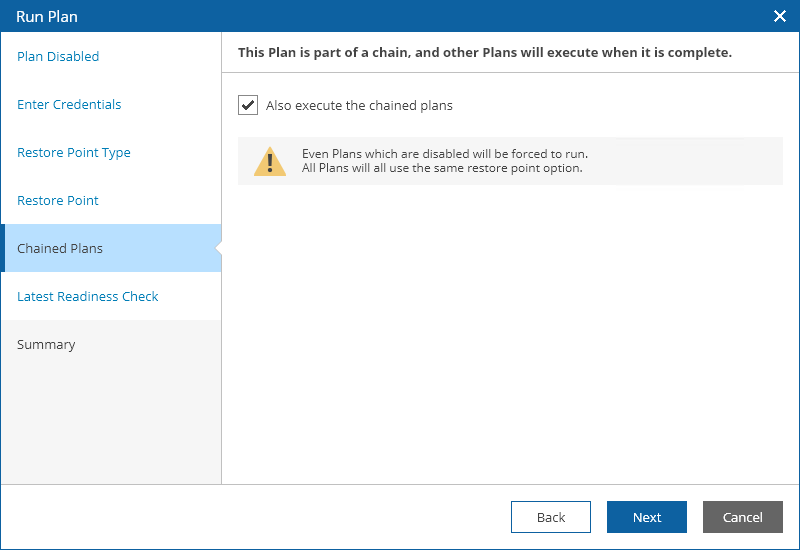Image resolution: width=800 pixels, height=550 pixels.
Task: Click the blue accent bar of Chained Plans
Action: click(x=3, y=249)
